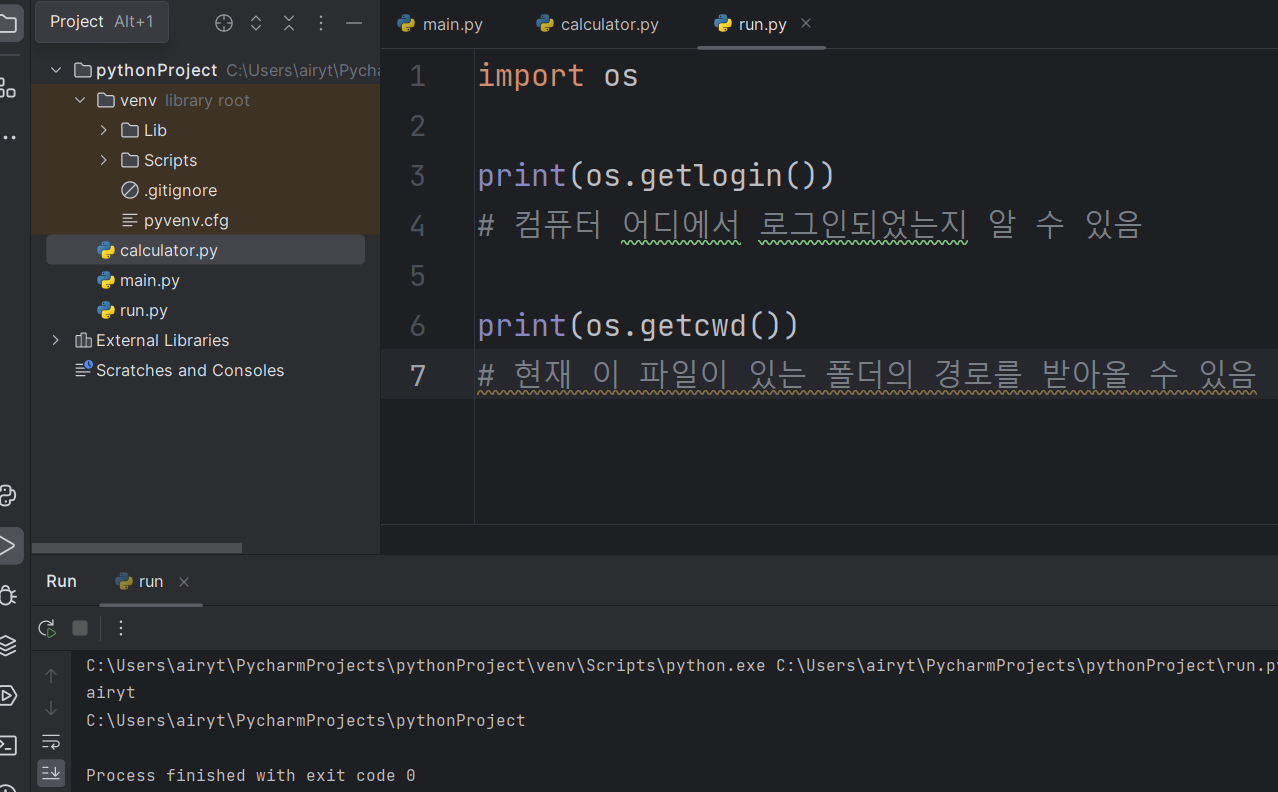Click 'Process finished with exit code 0' text

tap(251, 775)
